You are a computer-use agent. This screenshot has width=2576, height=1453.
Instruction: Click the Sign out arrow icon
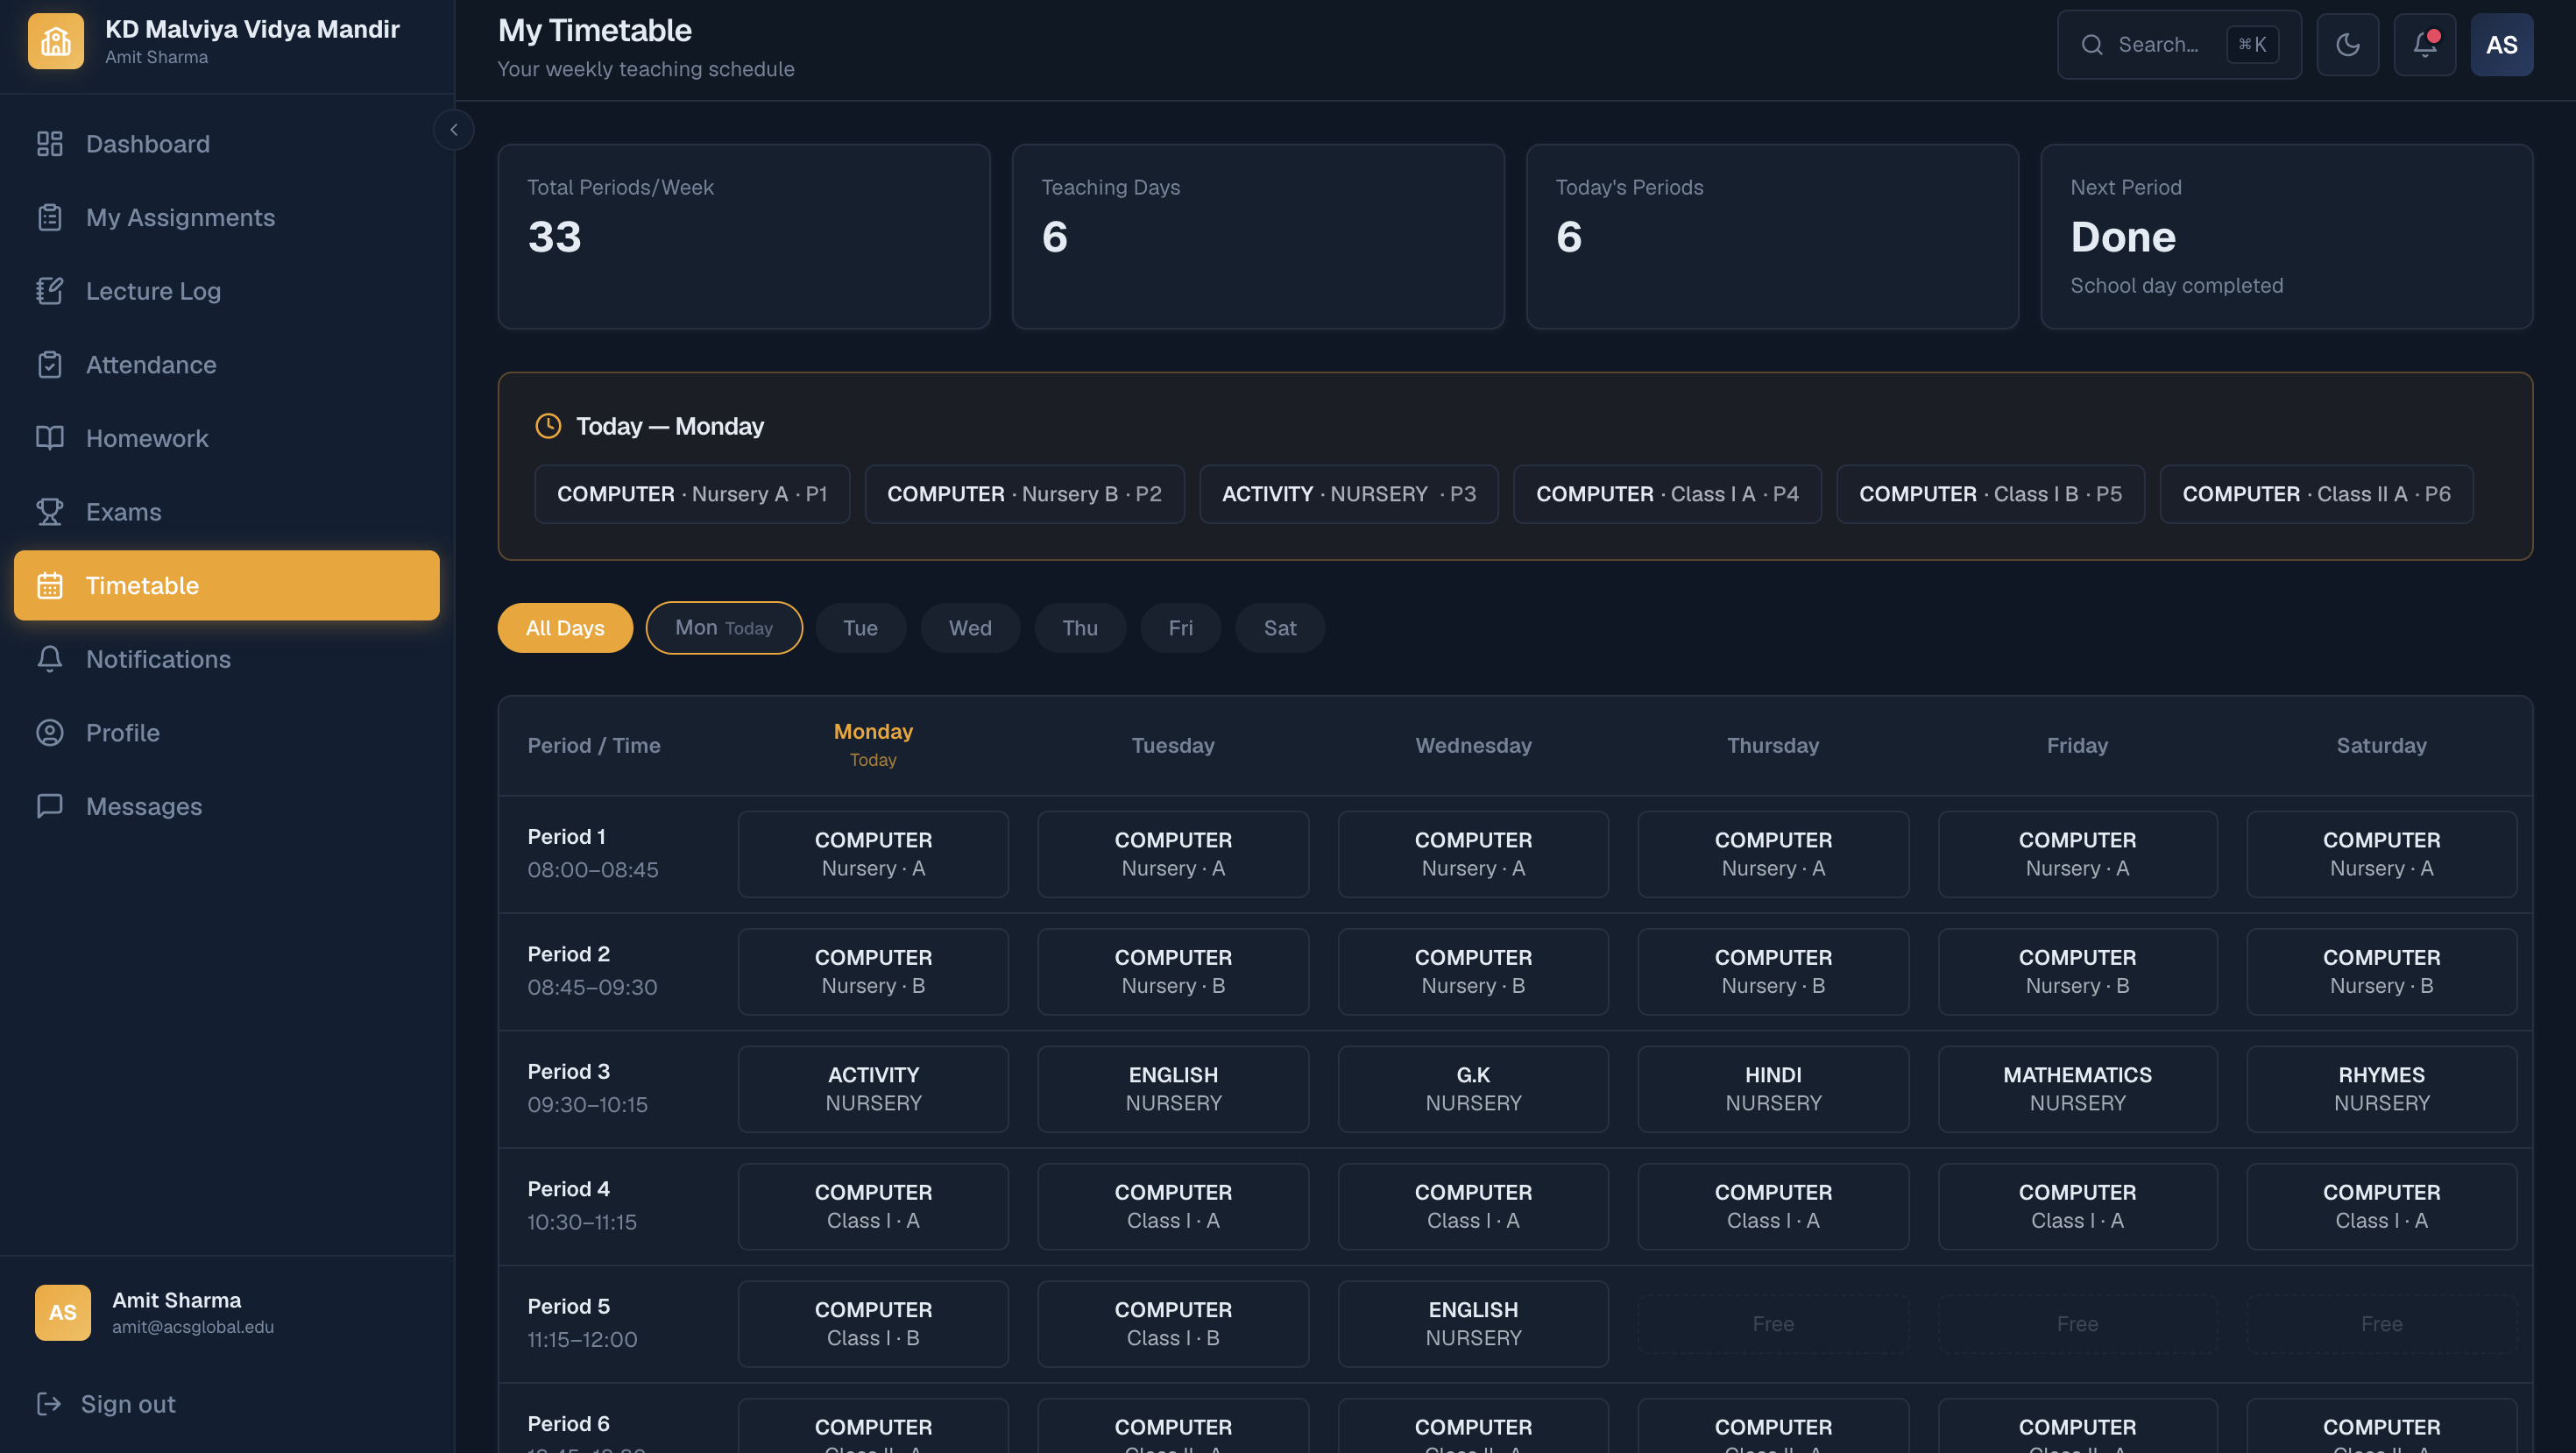coord(49,1404)
